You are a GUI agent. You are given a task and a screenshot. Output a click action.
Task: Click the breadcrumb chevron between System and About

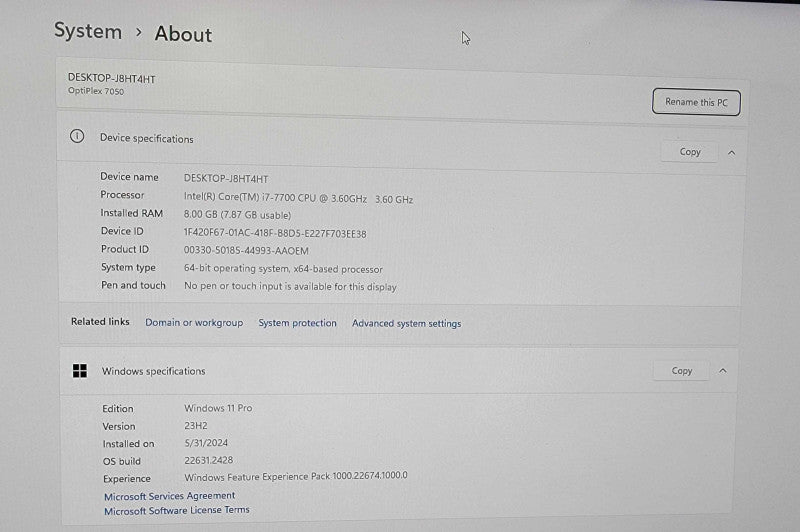(139, 32)
